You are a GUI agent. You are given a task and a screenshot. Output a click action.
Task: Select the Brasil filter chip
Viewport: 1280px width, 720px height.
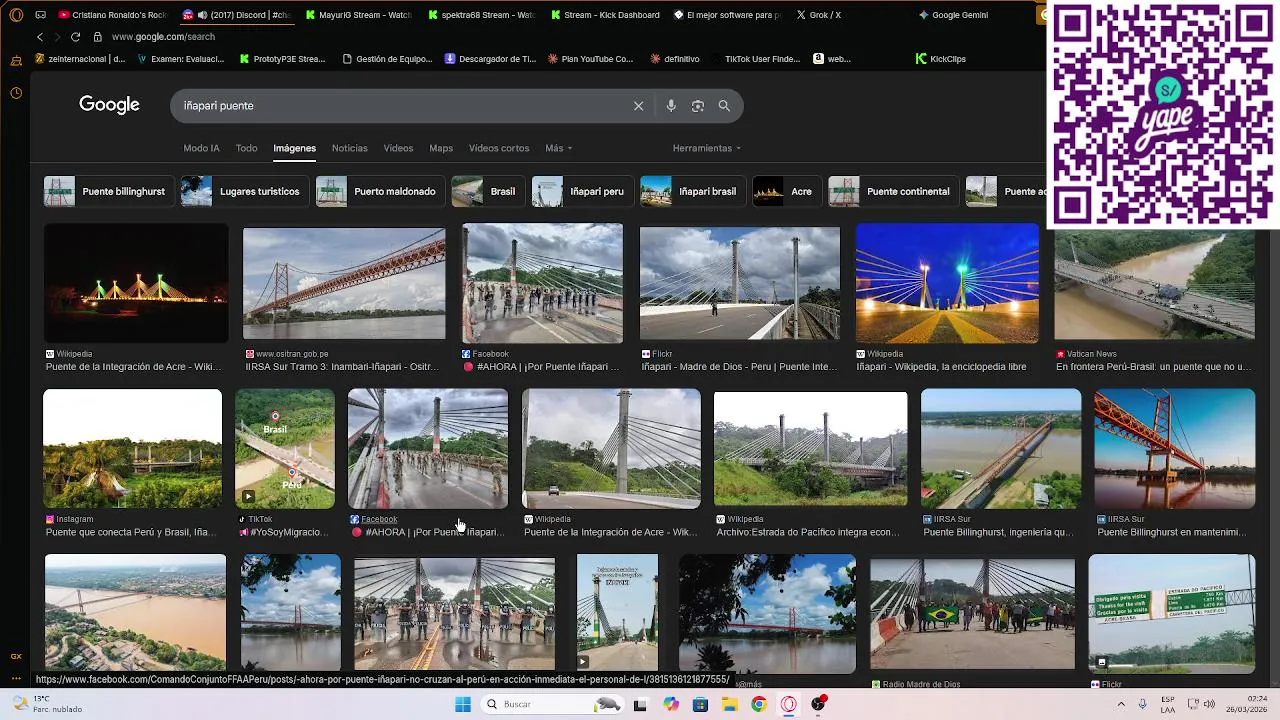tap(487, 191)
